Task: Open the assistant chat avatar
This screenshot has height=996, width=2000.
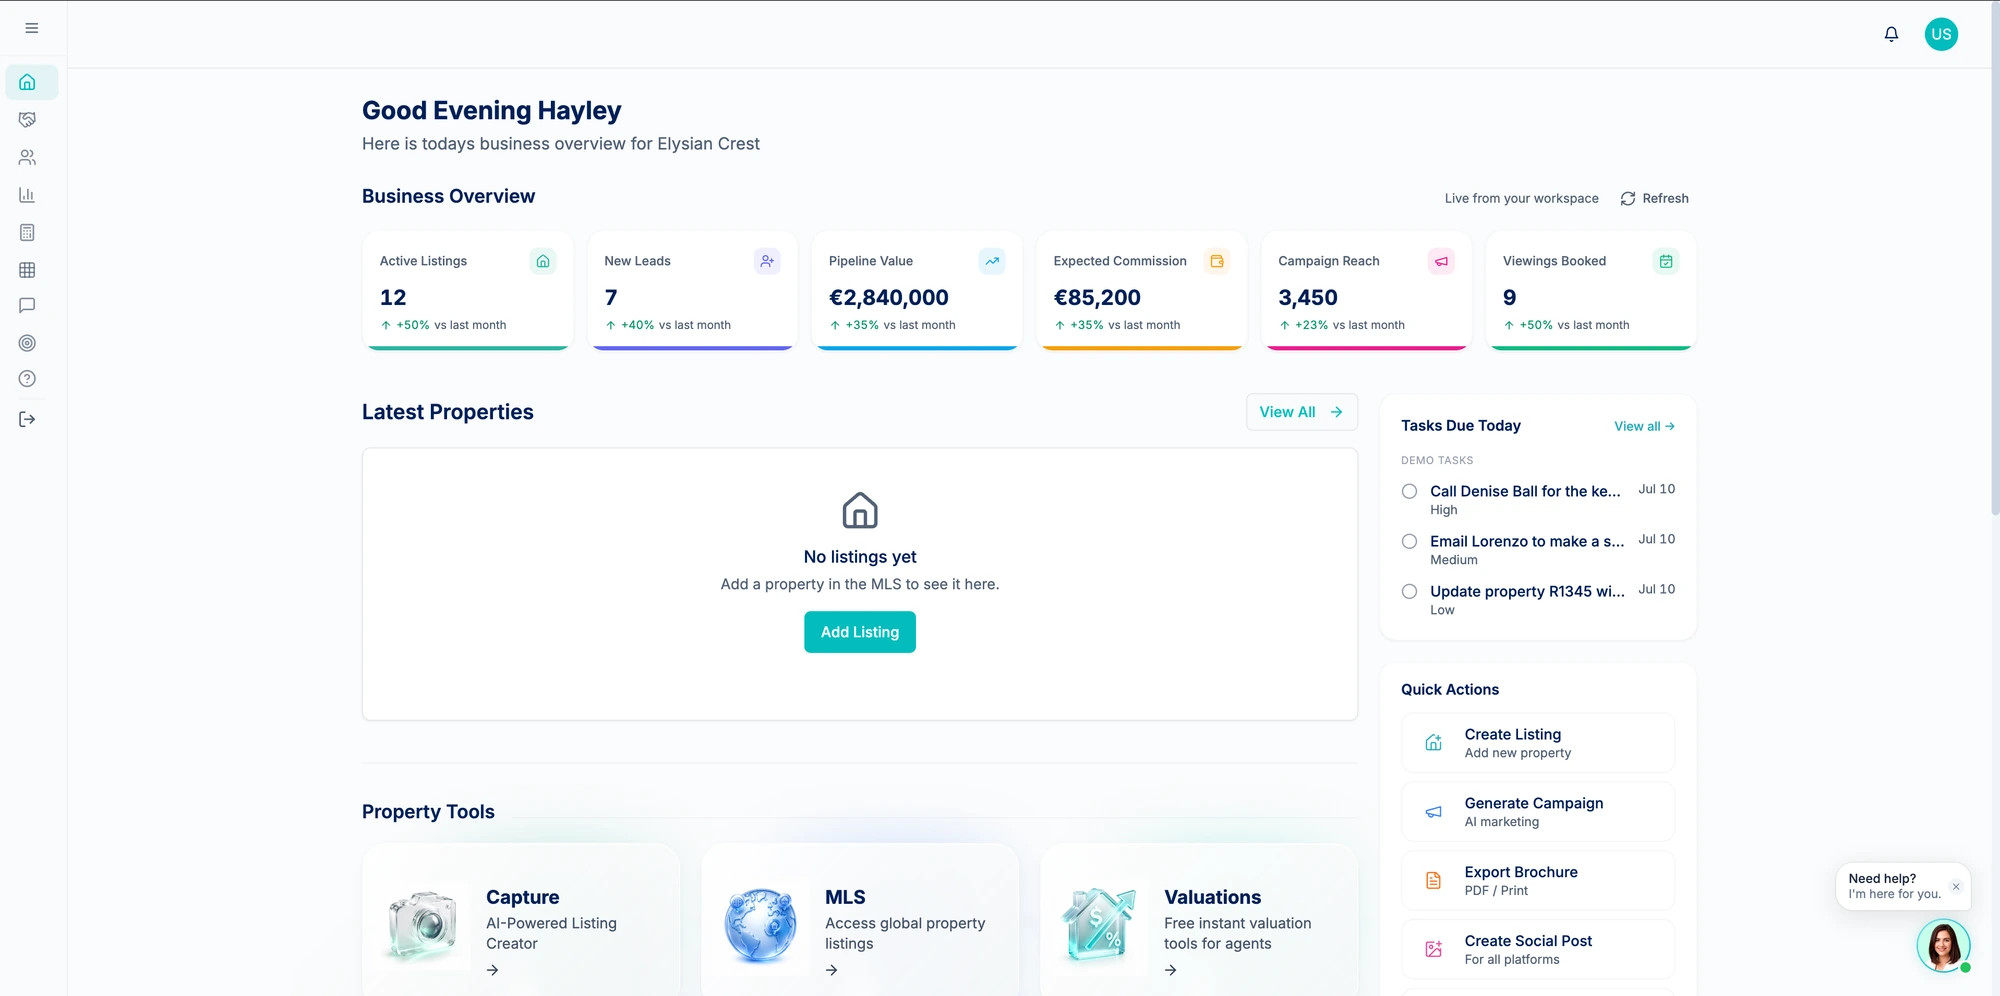Action: click(1943, 945)
